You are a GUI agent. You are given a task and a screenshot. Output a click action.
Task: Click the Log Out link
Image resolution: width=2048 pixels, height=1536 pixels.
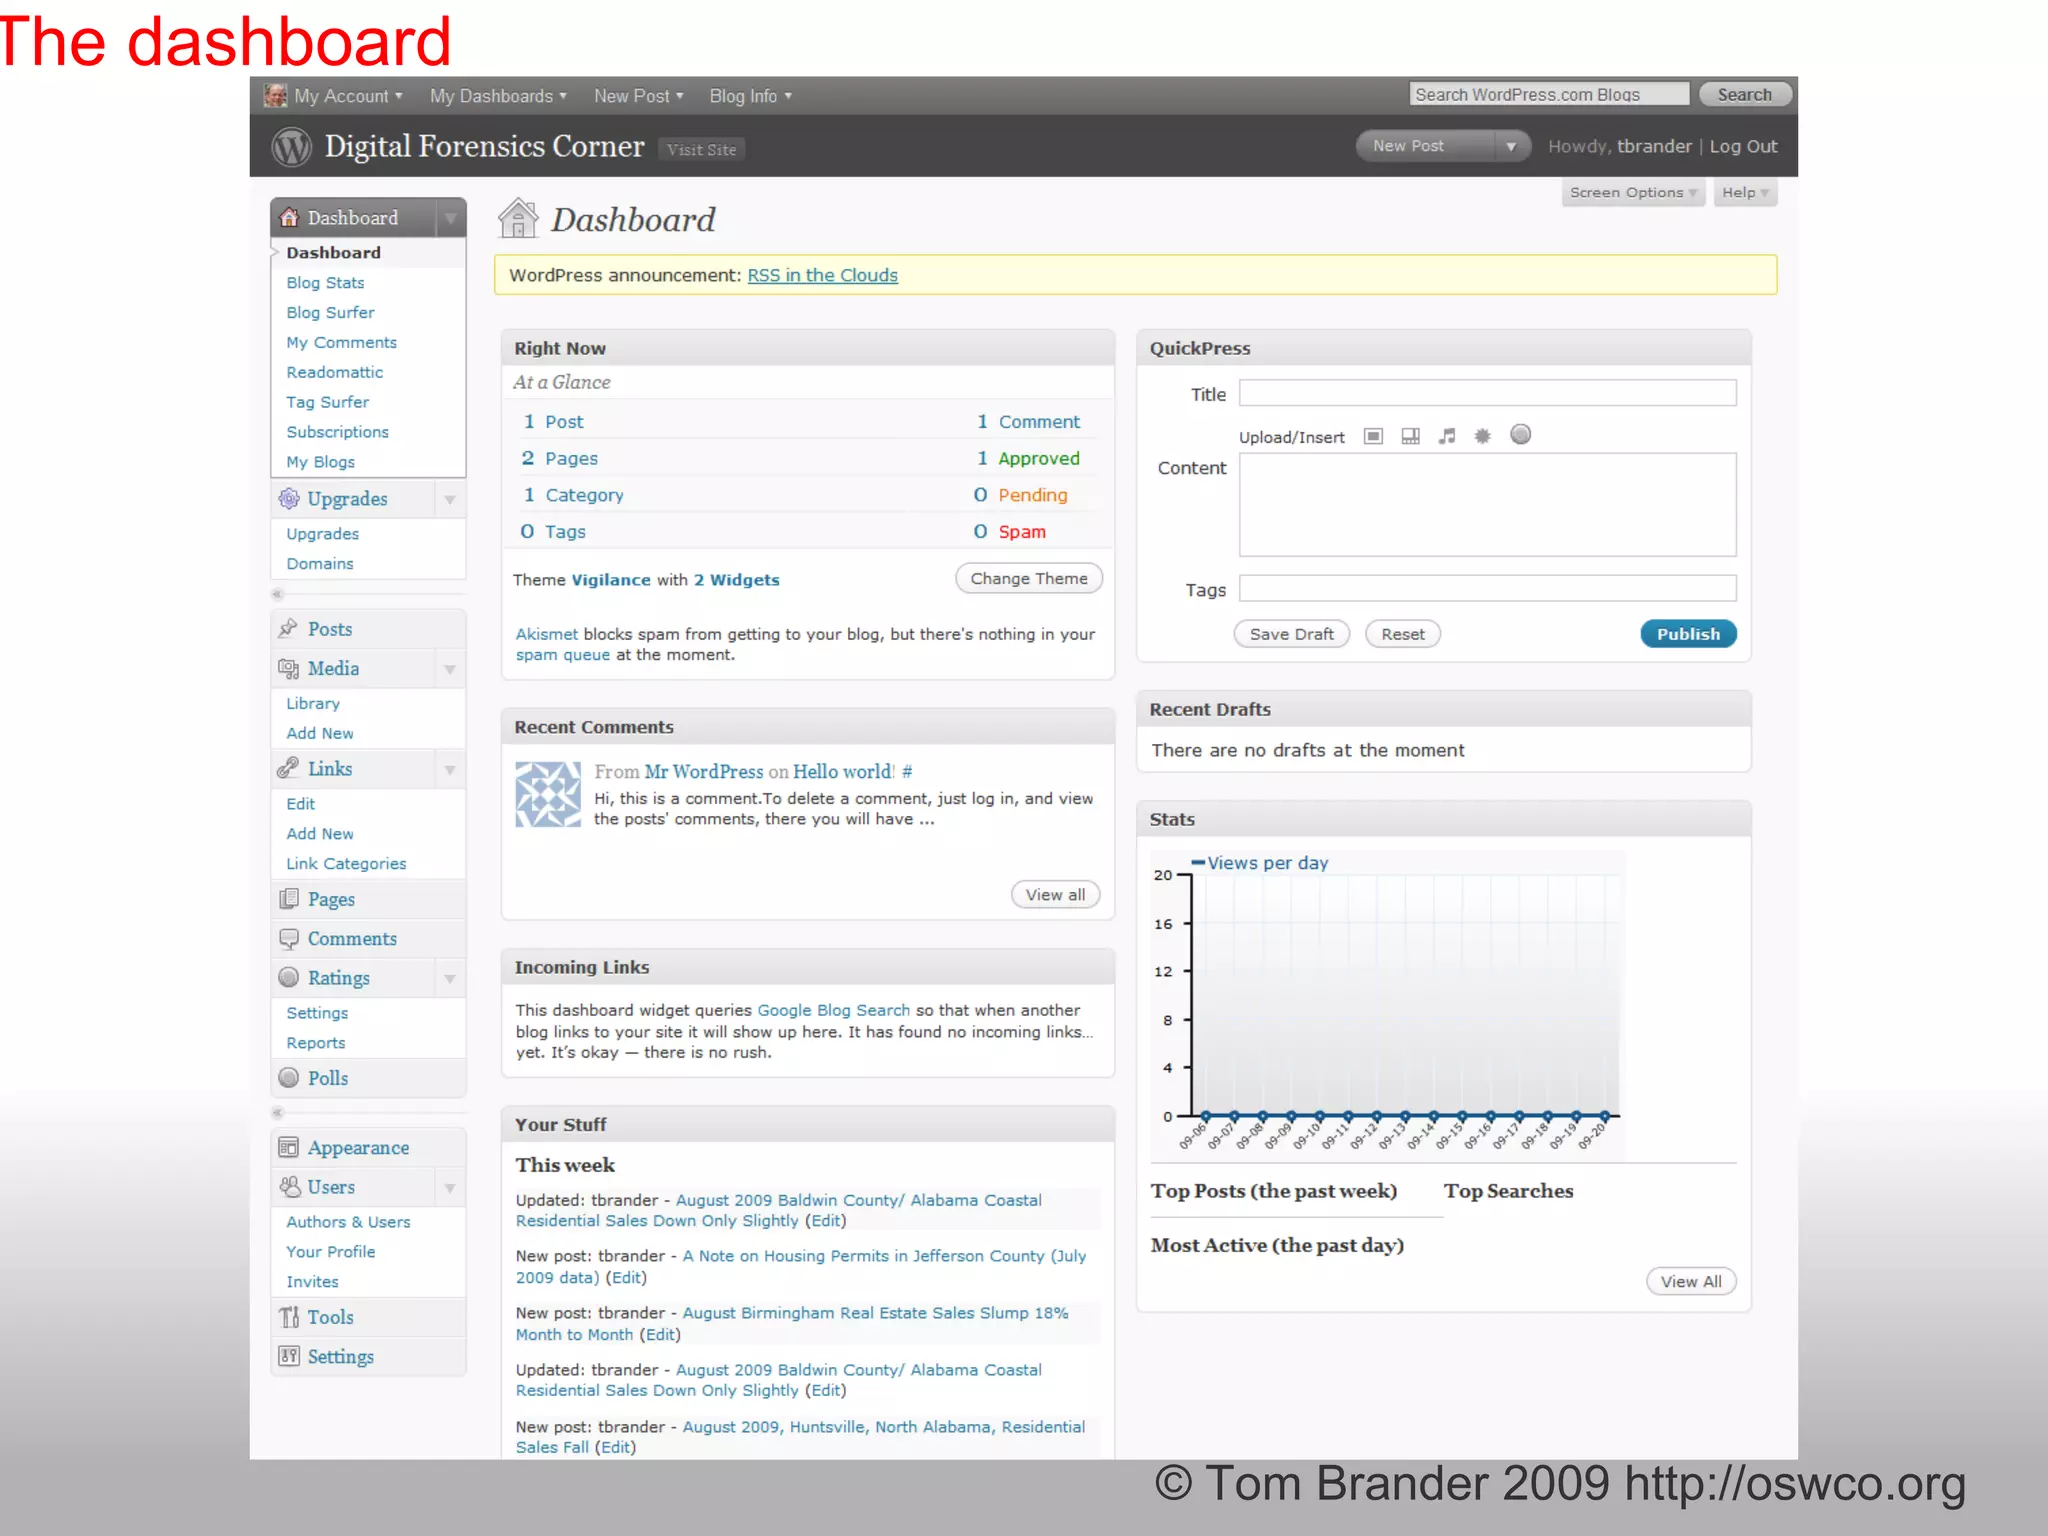click(1743, 146)
